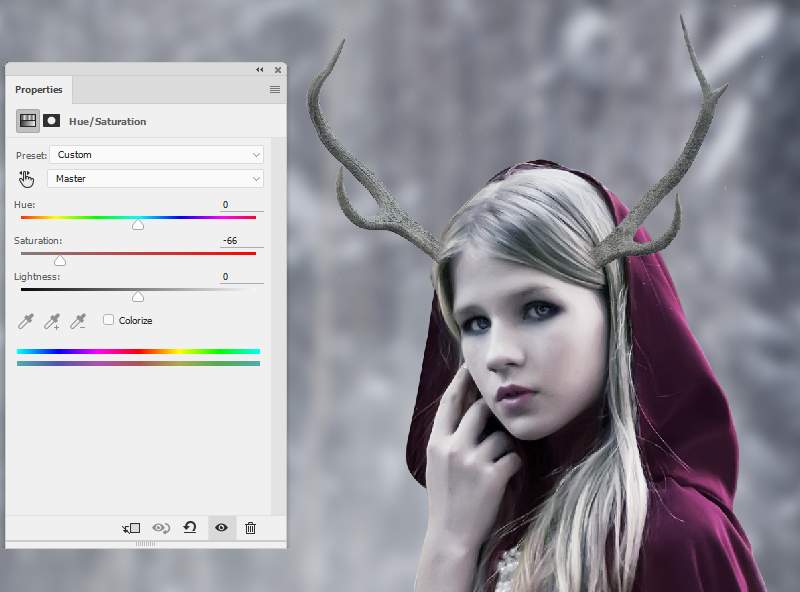Click the Saturation slider handle
The width and height of the screenshot is (800, 592).
click(x=60, y=260)
